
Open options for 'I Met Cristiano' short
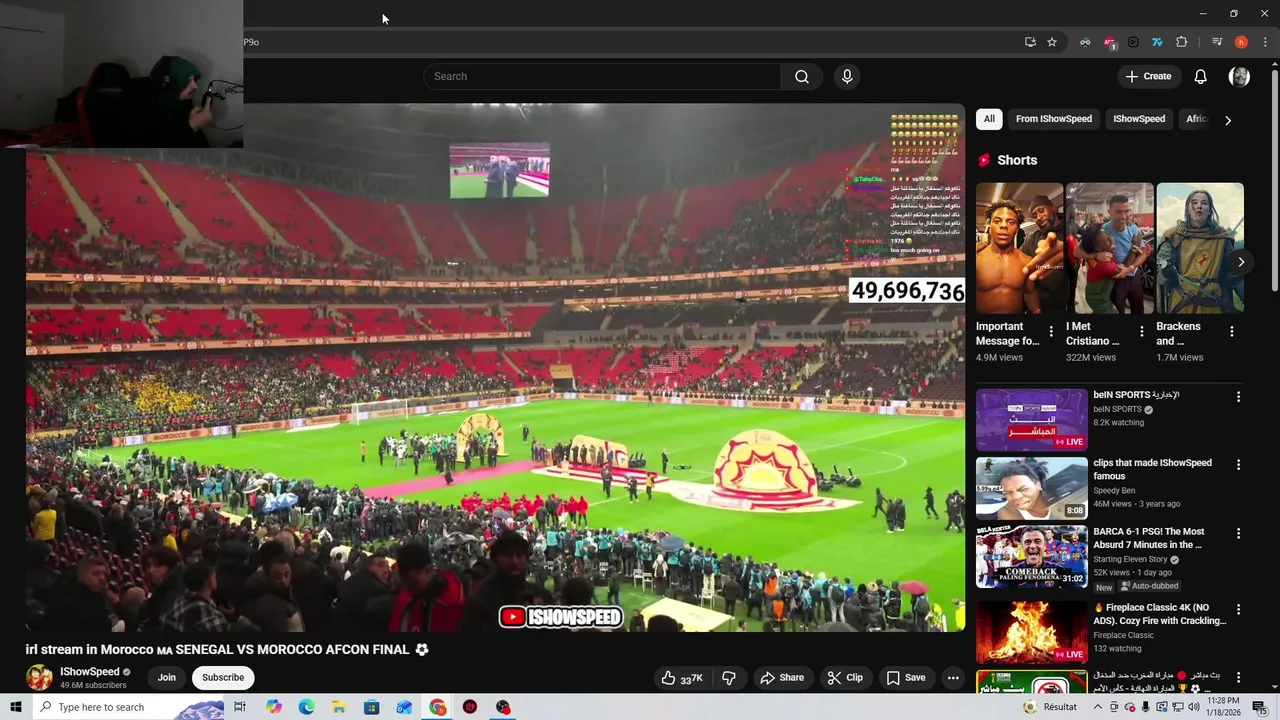point(1141,331)
